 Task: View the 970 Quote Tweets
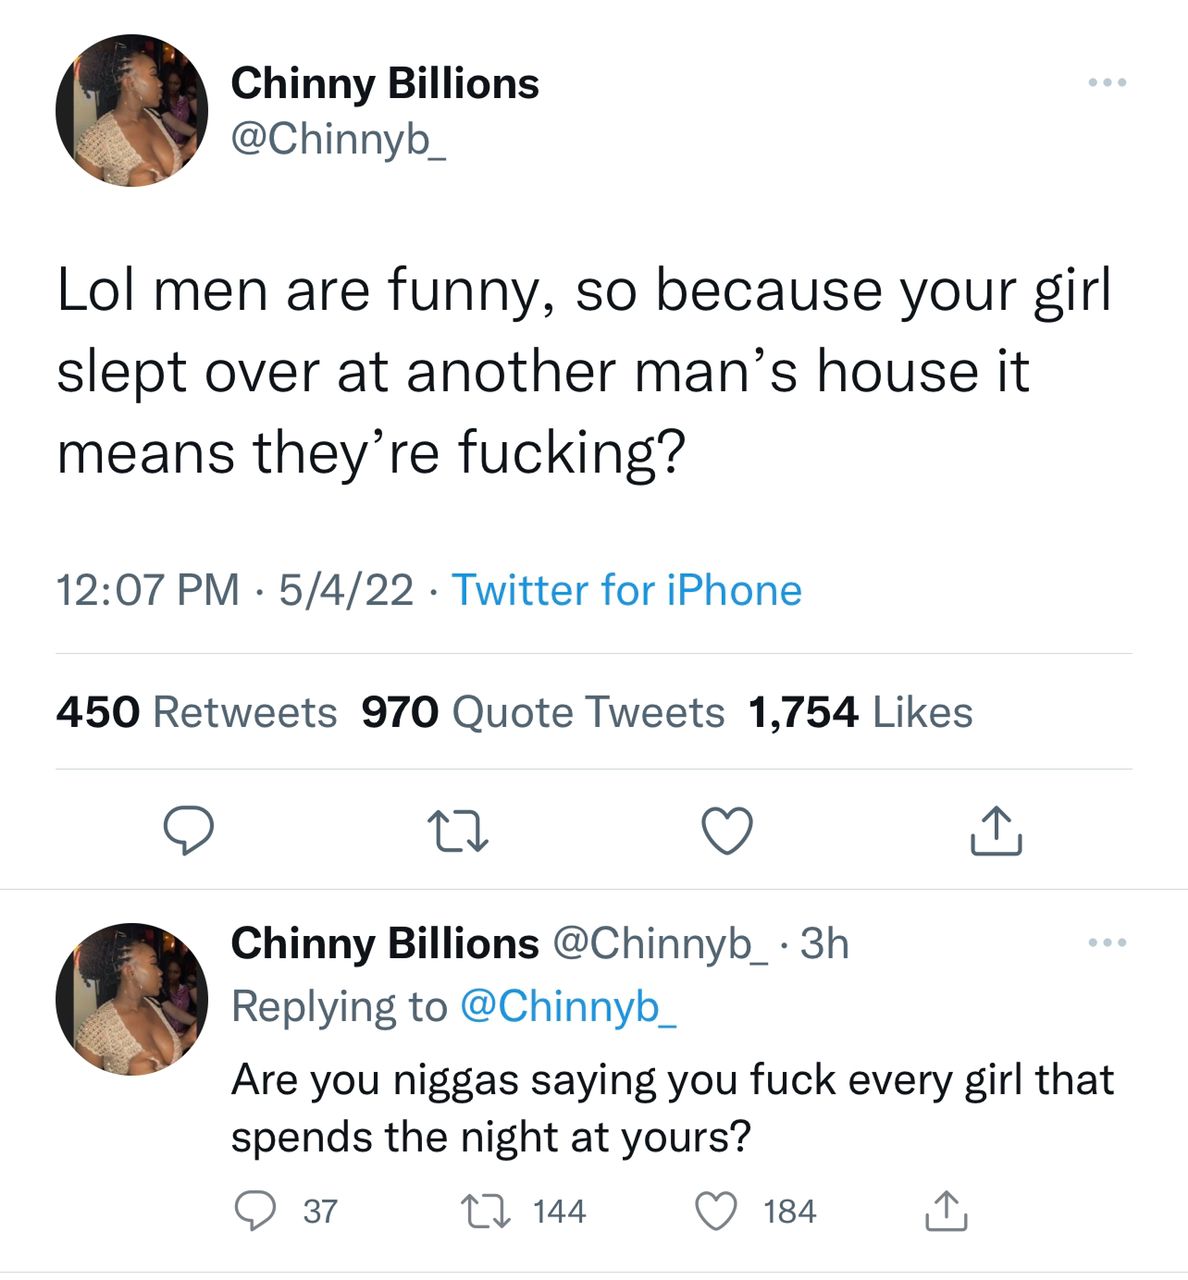tap(542, 713)
